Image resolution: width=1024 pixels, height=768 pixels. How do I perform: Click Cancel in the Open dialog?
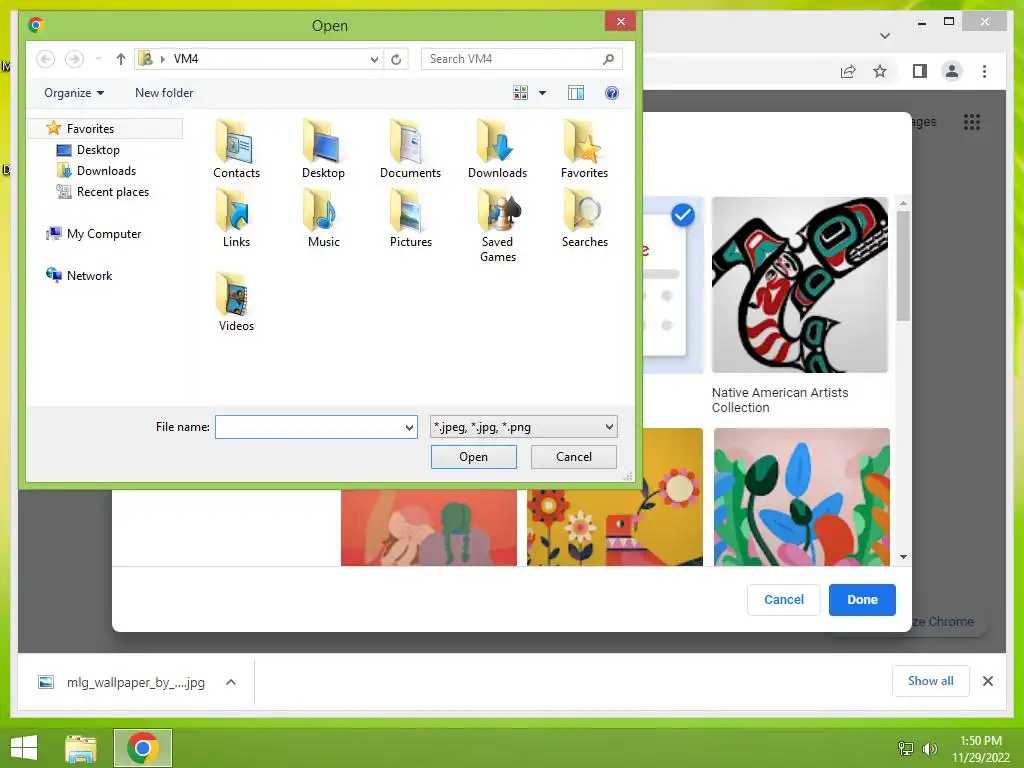[x=573, y=457]
